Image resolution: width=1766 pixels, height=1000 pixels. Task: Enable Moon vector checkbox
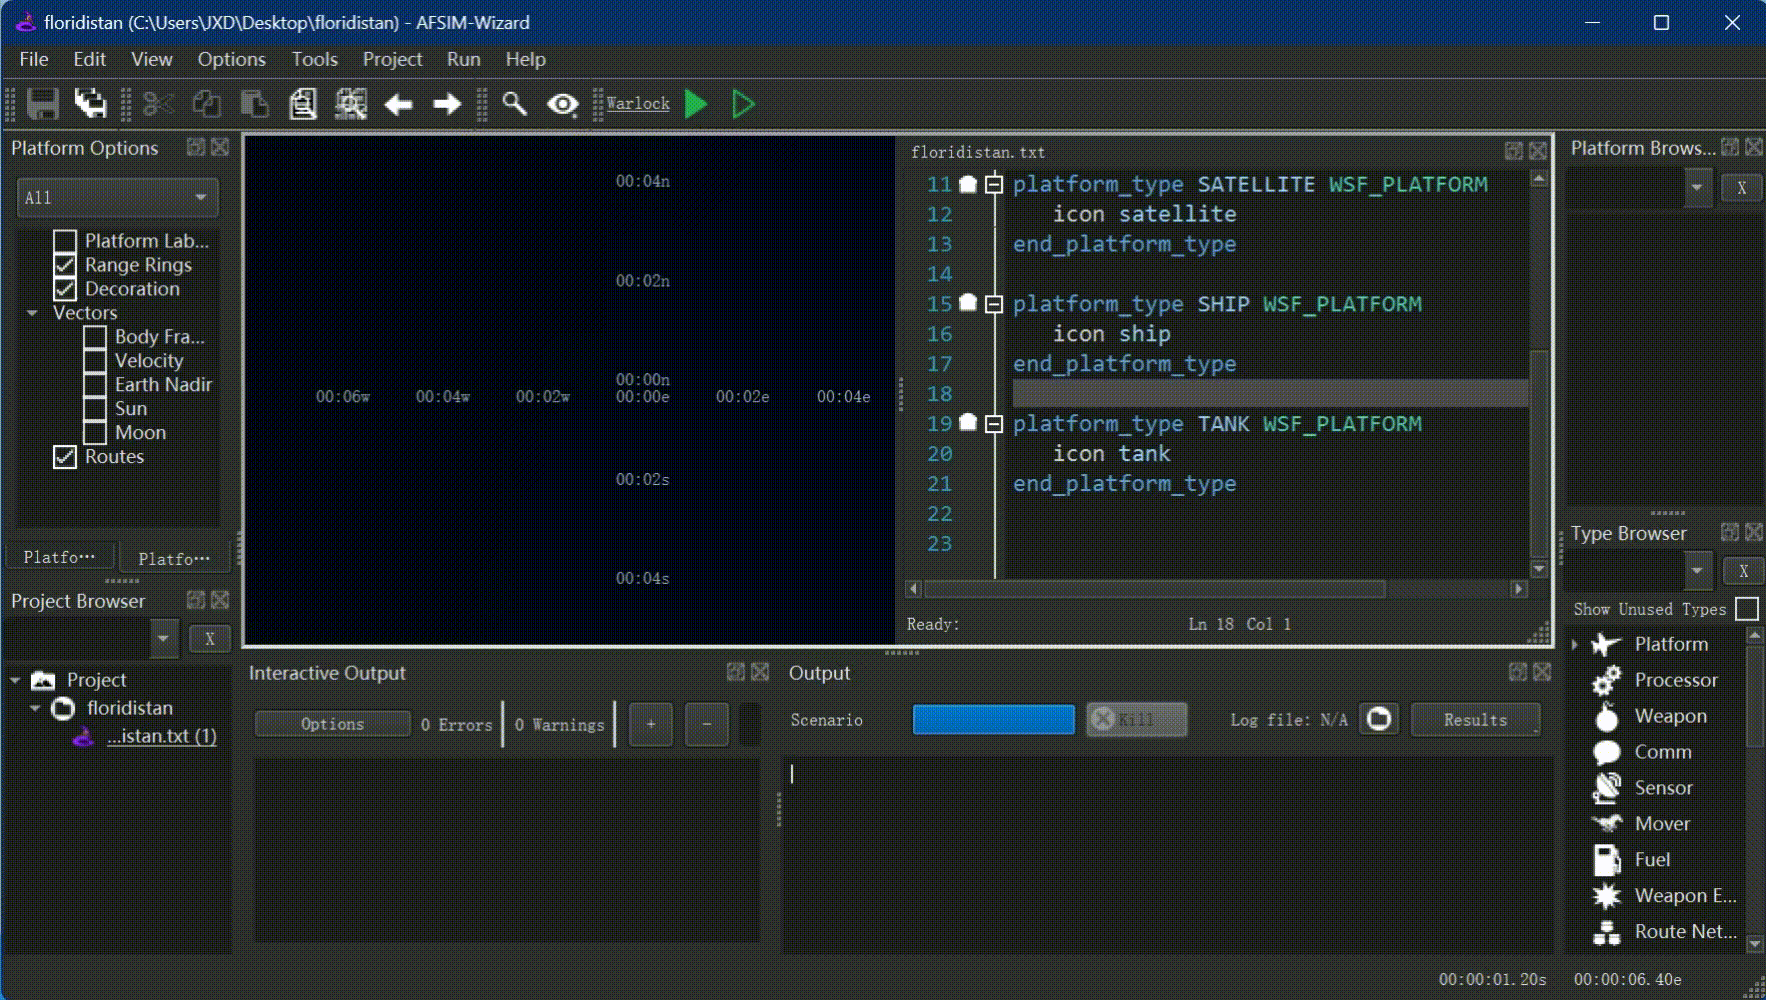[95, 433]
